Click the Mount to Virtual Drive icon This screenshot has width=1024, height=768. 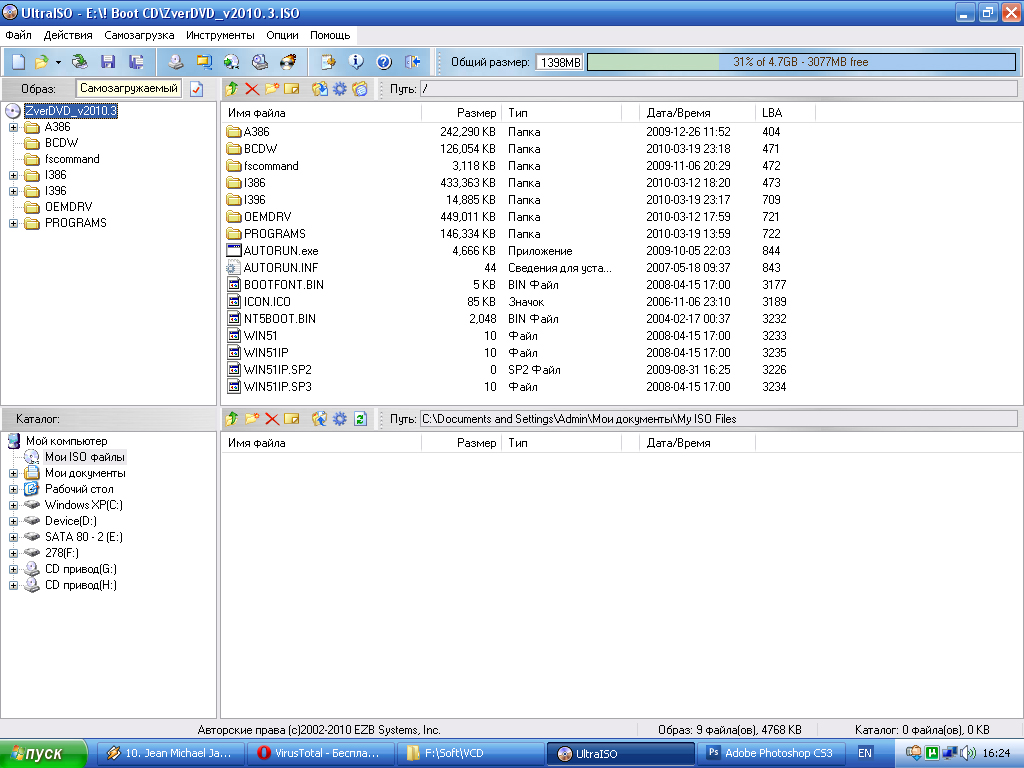(x=260, y=62)
